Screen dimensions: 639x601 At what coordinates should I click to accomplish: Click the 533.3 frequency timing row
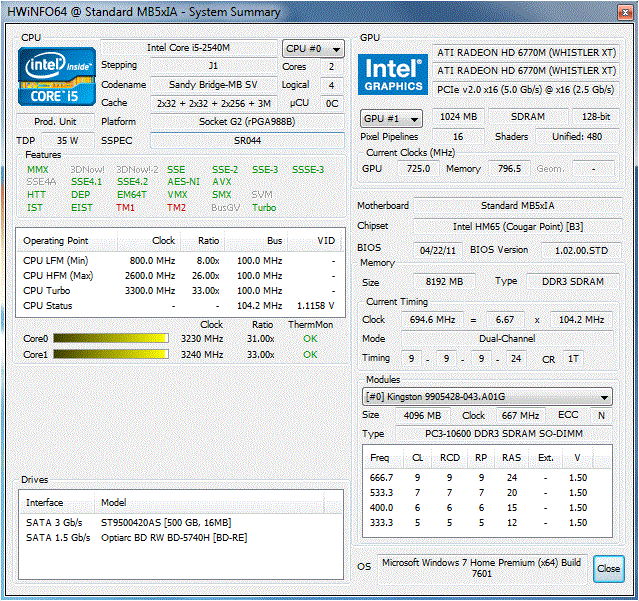point(487,493)
